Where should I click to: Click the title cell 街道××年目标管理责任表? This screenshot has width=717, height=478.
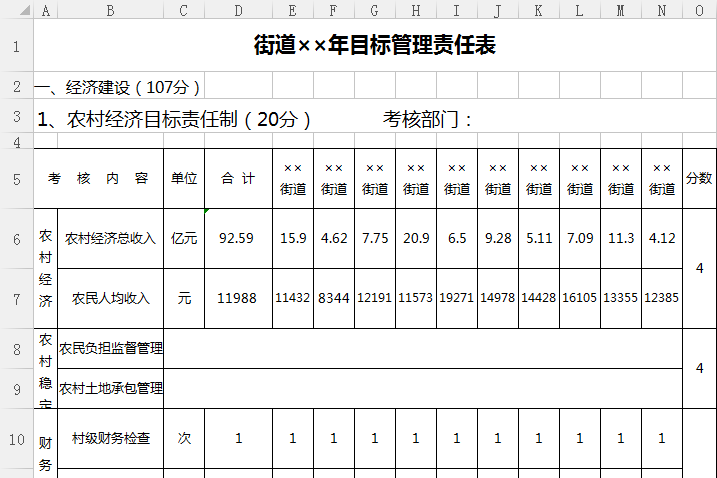coord(374,46)
